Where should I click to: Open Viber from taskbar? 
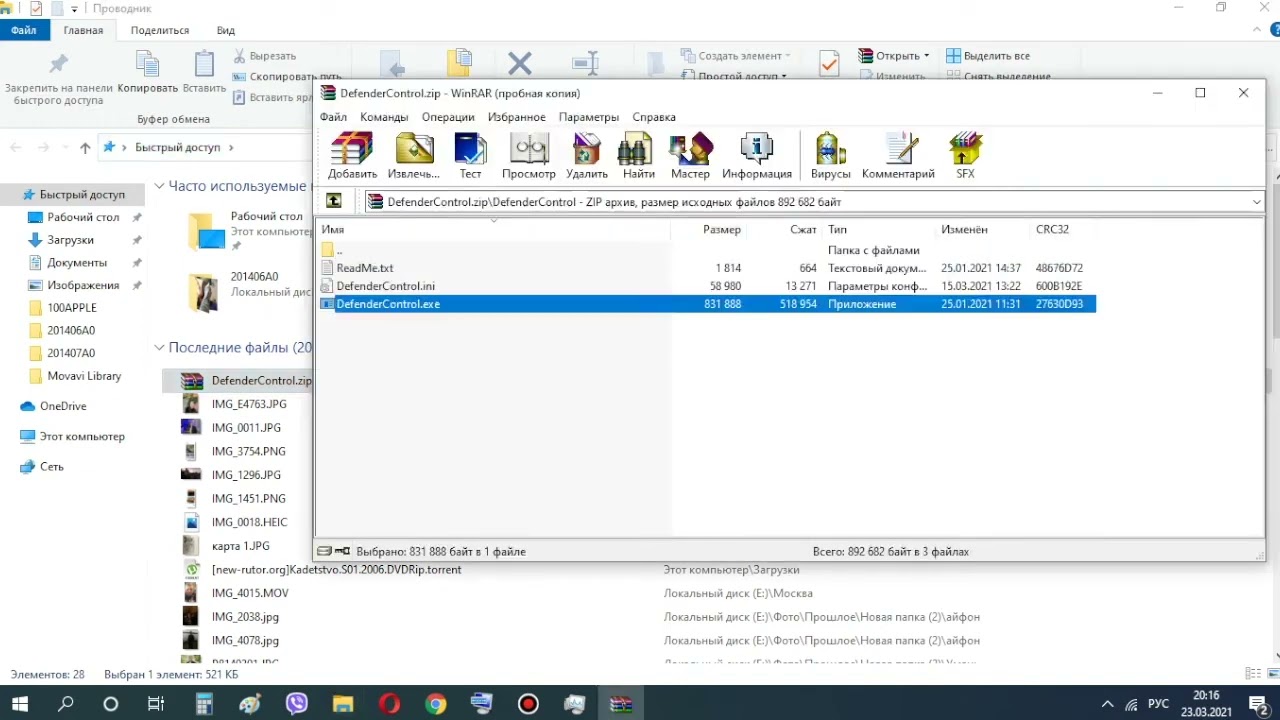pos(297,704)
